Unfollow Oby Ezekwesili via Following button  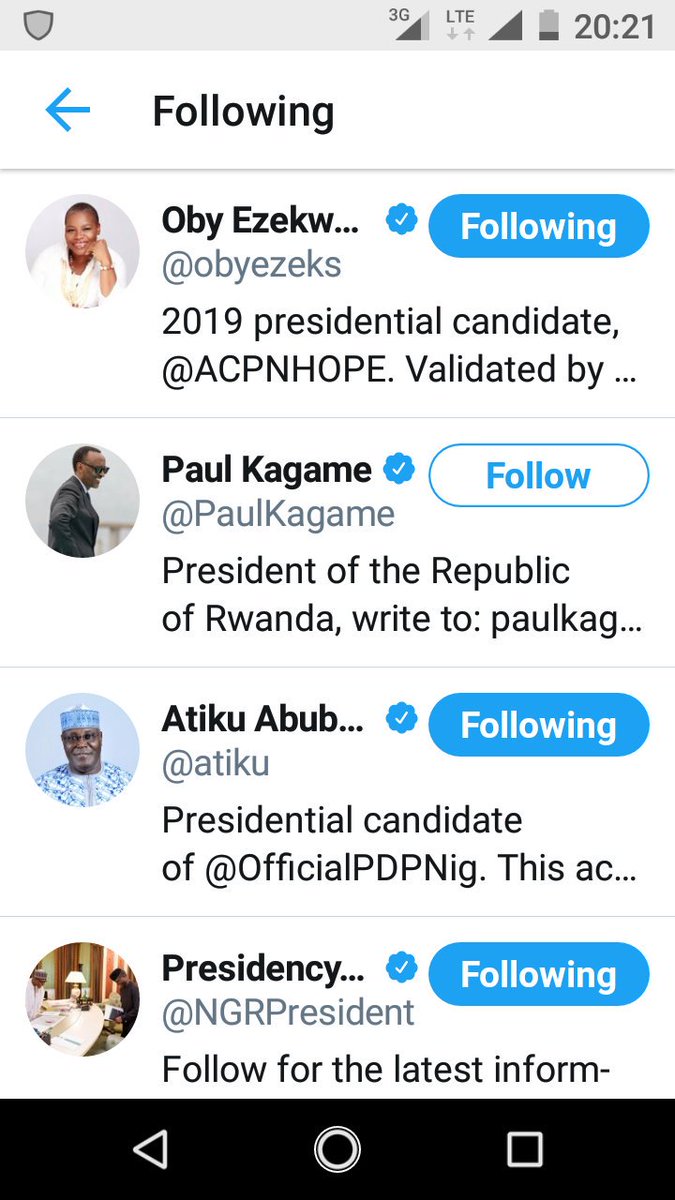coord(539,226)
